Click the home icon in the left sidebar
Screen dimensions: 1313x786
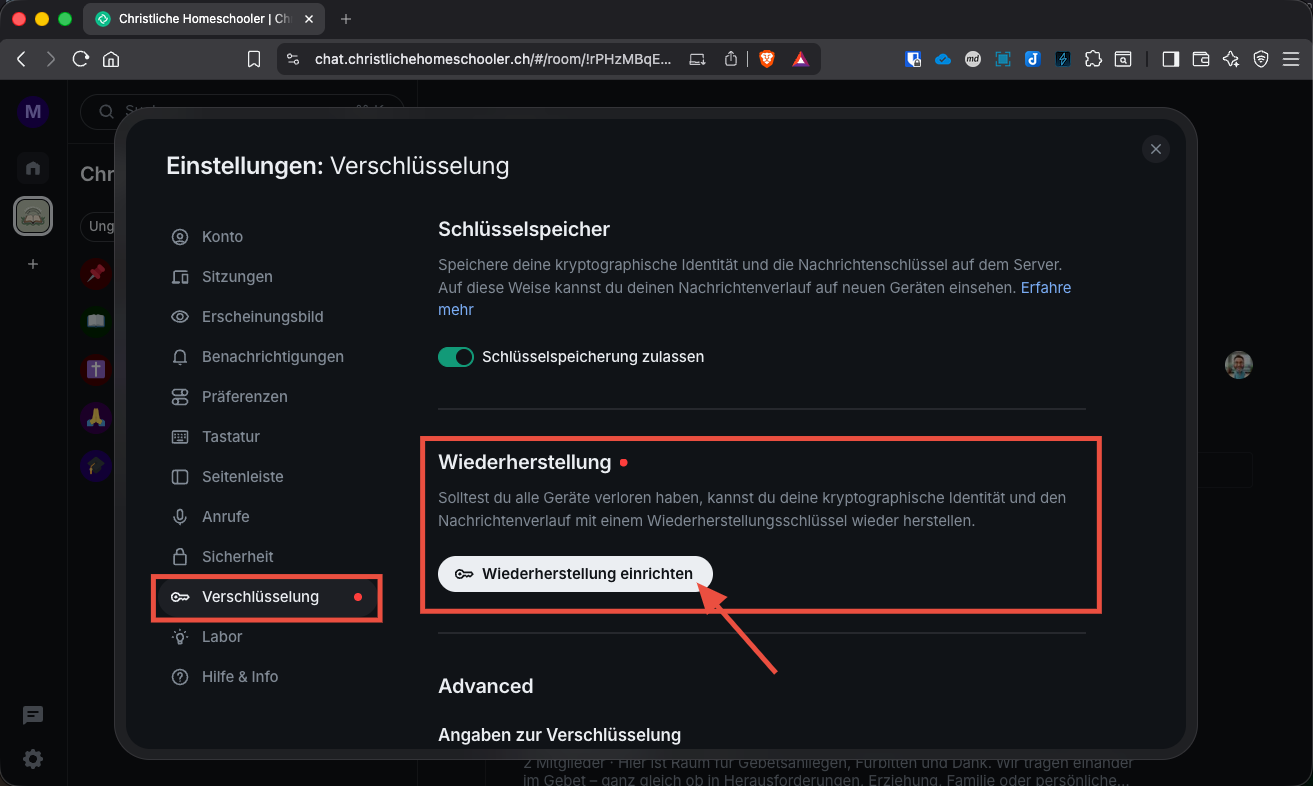[32, 167]
